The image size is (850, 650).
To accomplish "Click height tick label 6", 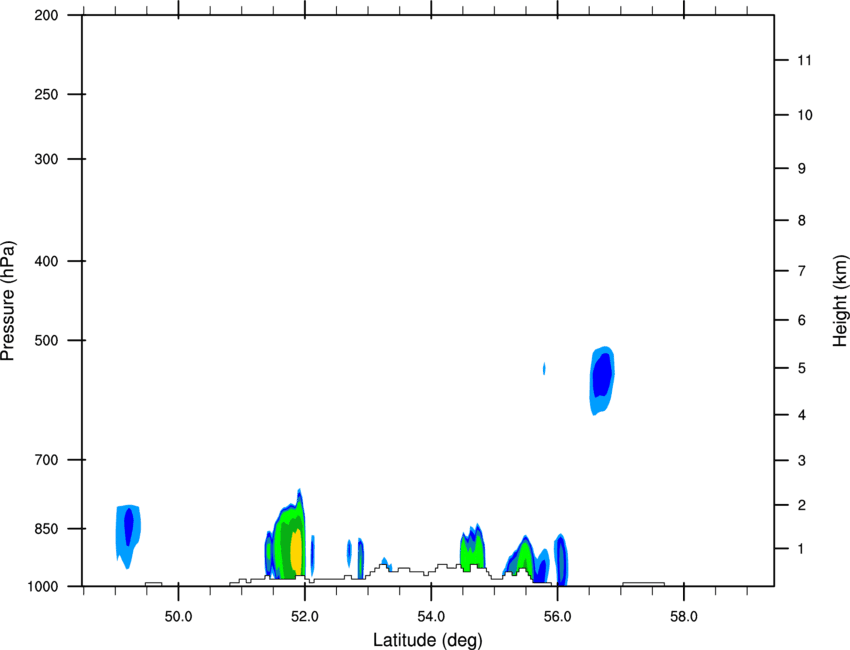I will (x=801, y=320).
